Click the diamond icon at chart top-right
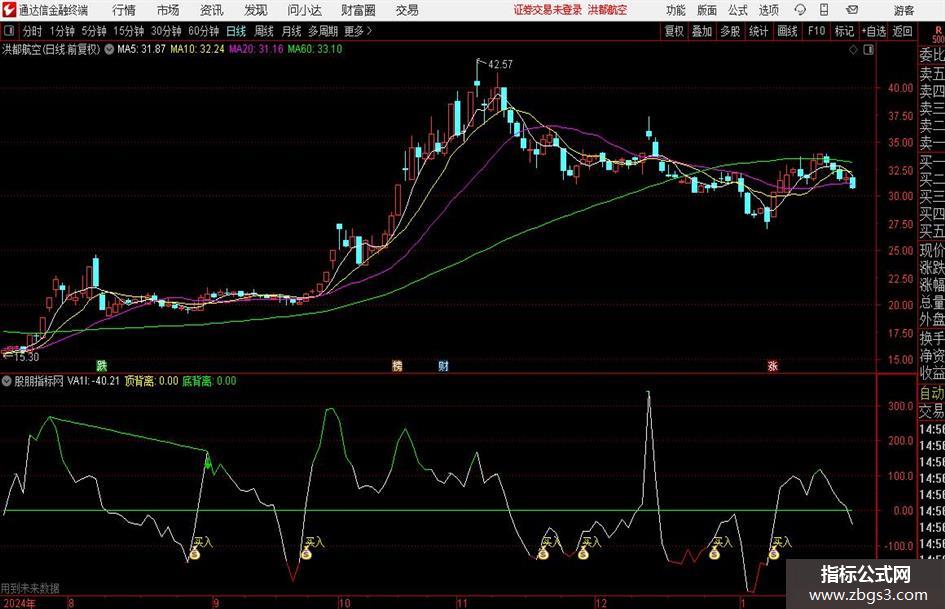 click(x=853, y=50)
